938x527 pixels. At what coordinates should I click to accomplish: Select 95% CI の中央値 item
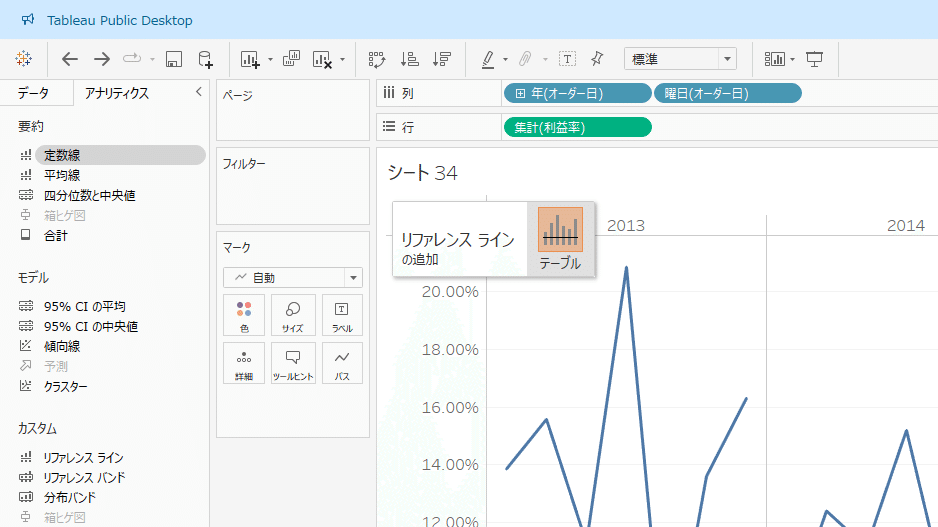[91, 326]
